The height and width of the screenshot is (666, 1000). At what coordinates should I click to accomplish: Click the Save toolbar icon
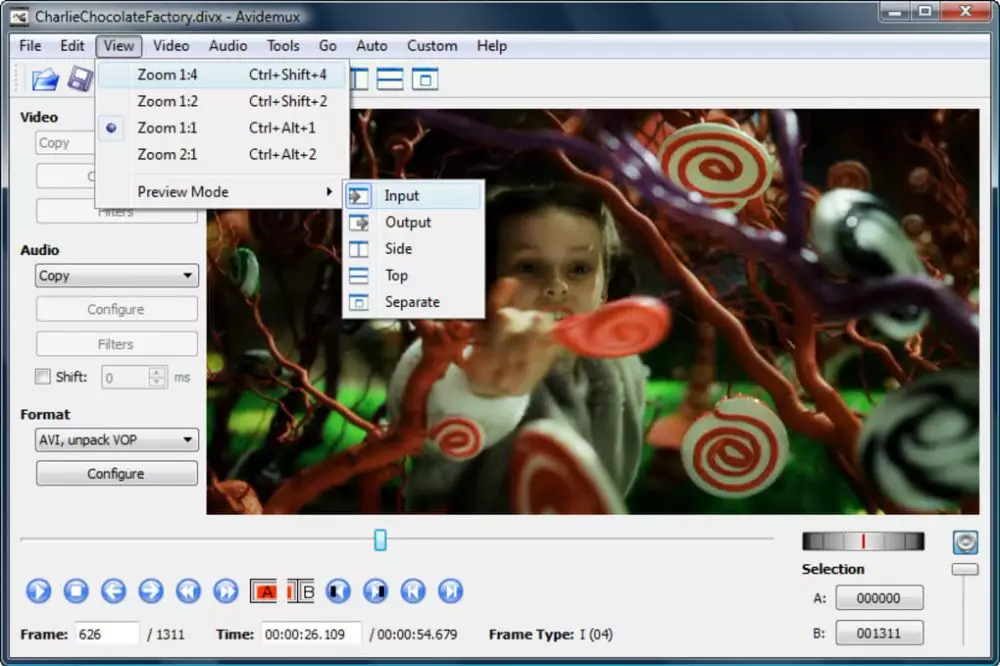80,79
